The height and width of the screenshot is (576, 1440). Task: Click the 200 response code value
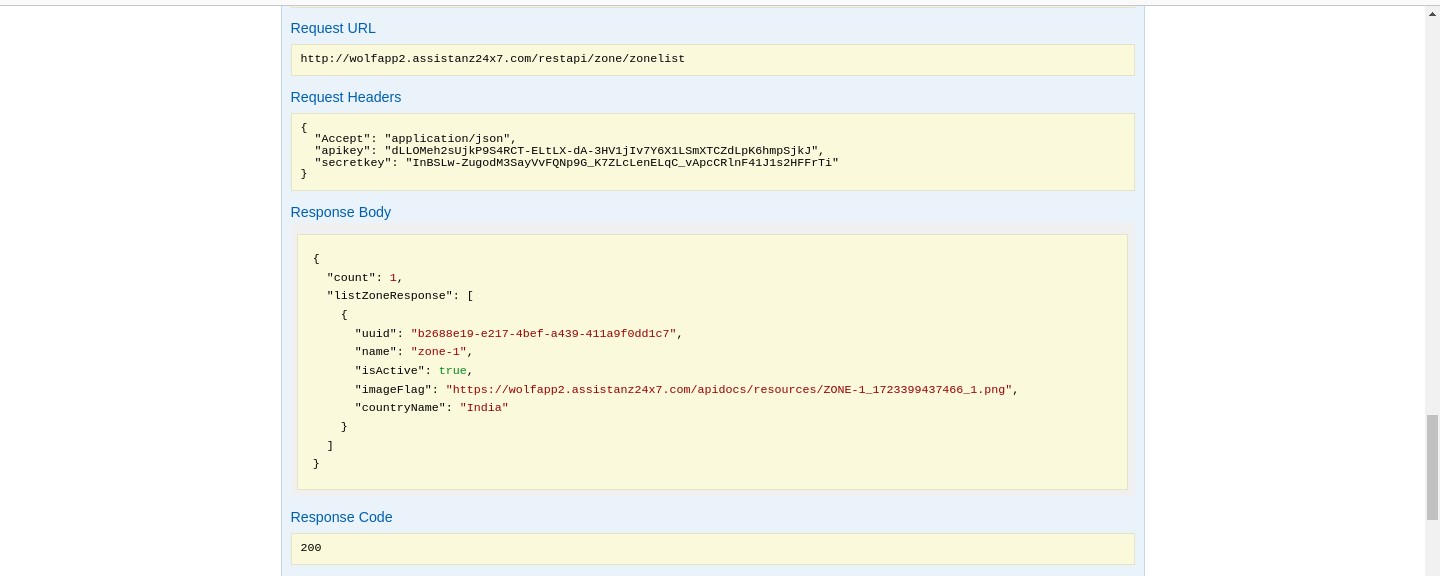point(311,548)
